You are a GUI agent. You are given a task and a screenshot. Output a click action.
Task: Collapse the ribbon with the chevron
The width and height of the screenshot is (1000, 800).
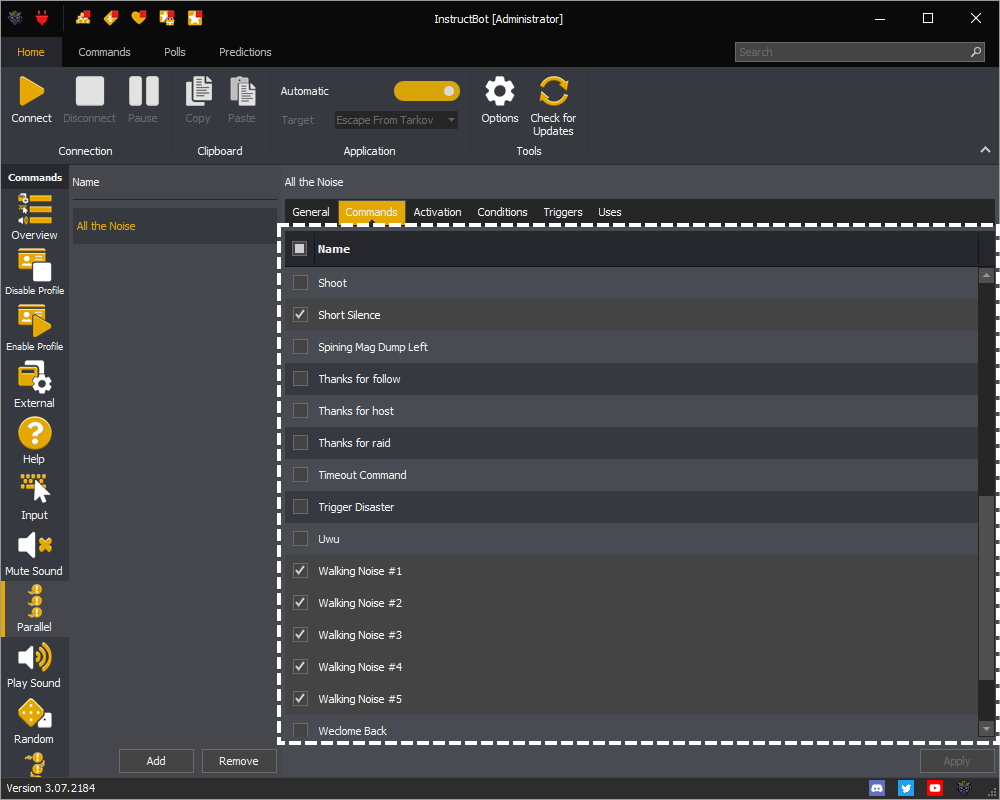[x=985, y=150]
